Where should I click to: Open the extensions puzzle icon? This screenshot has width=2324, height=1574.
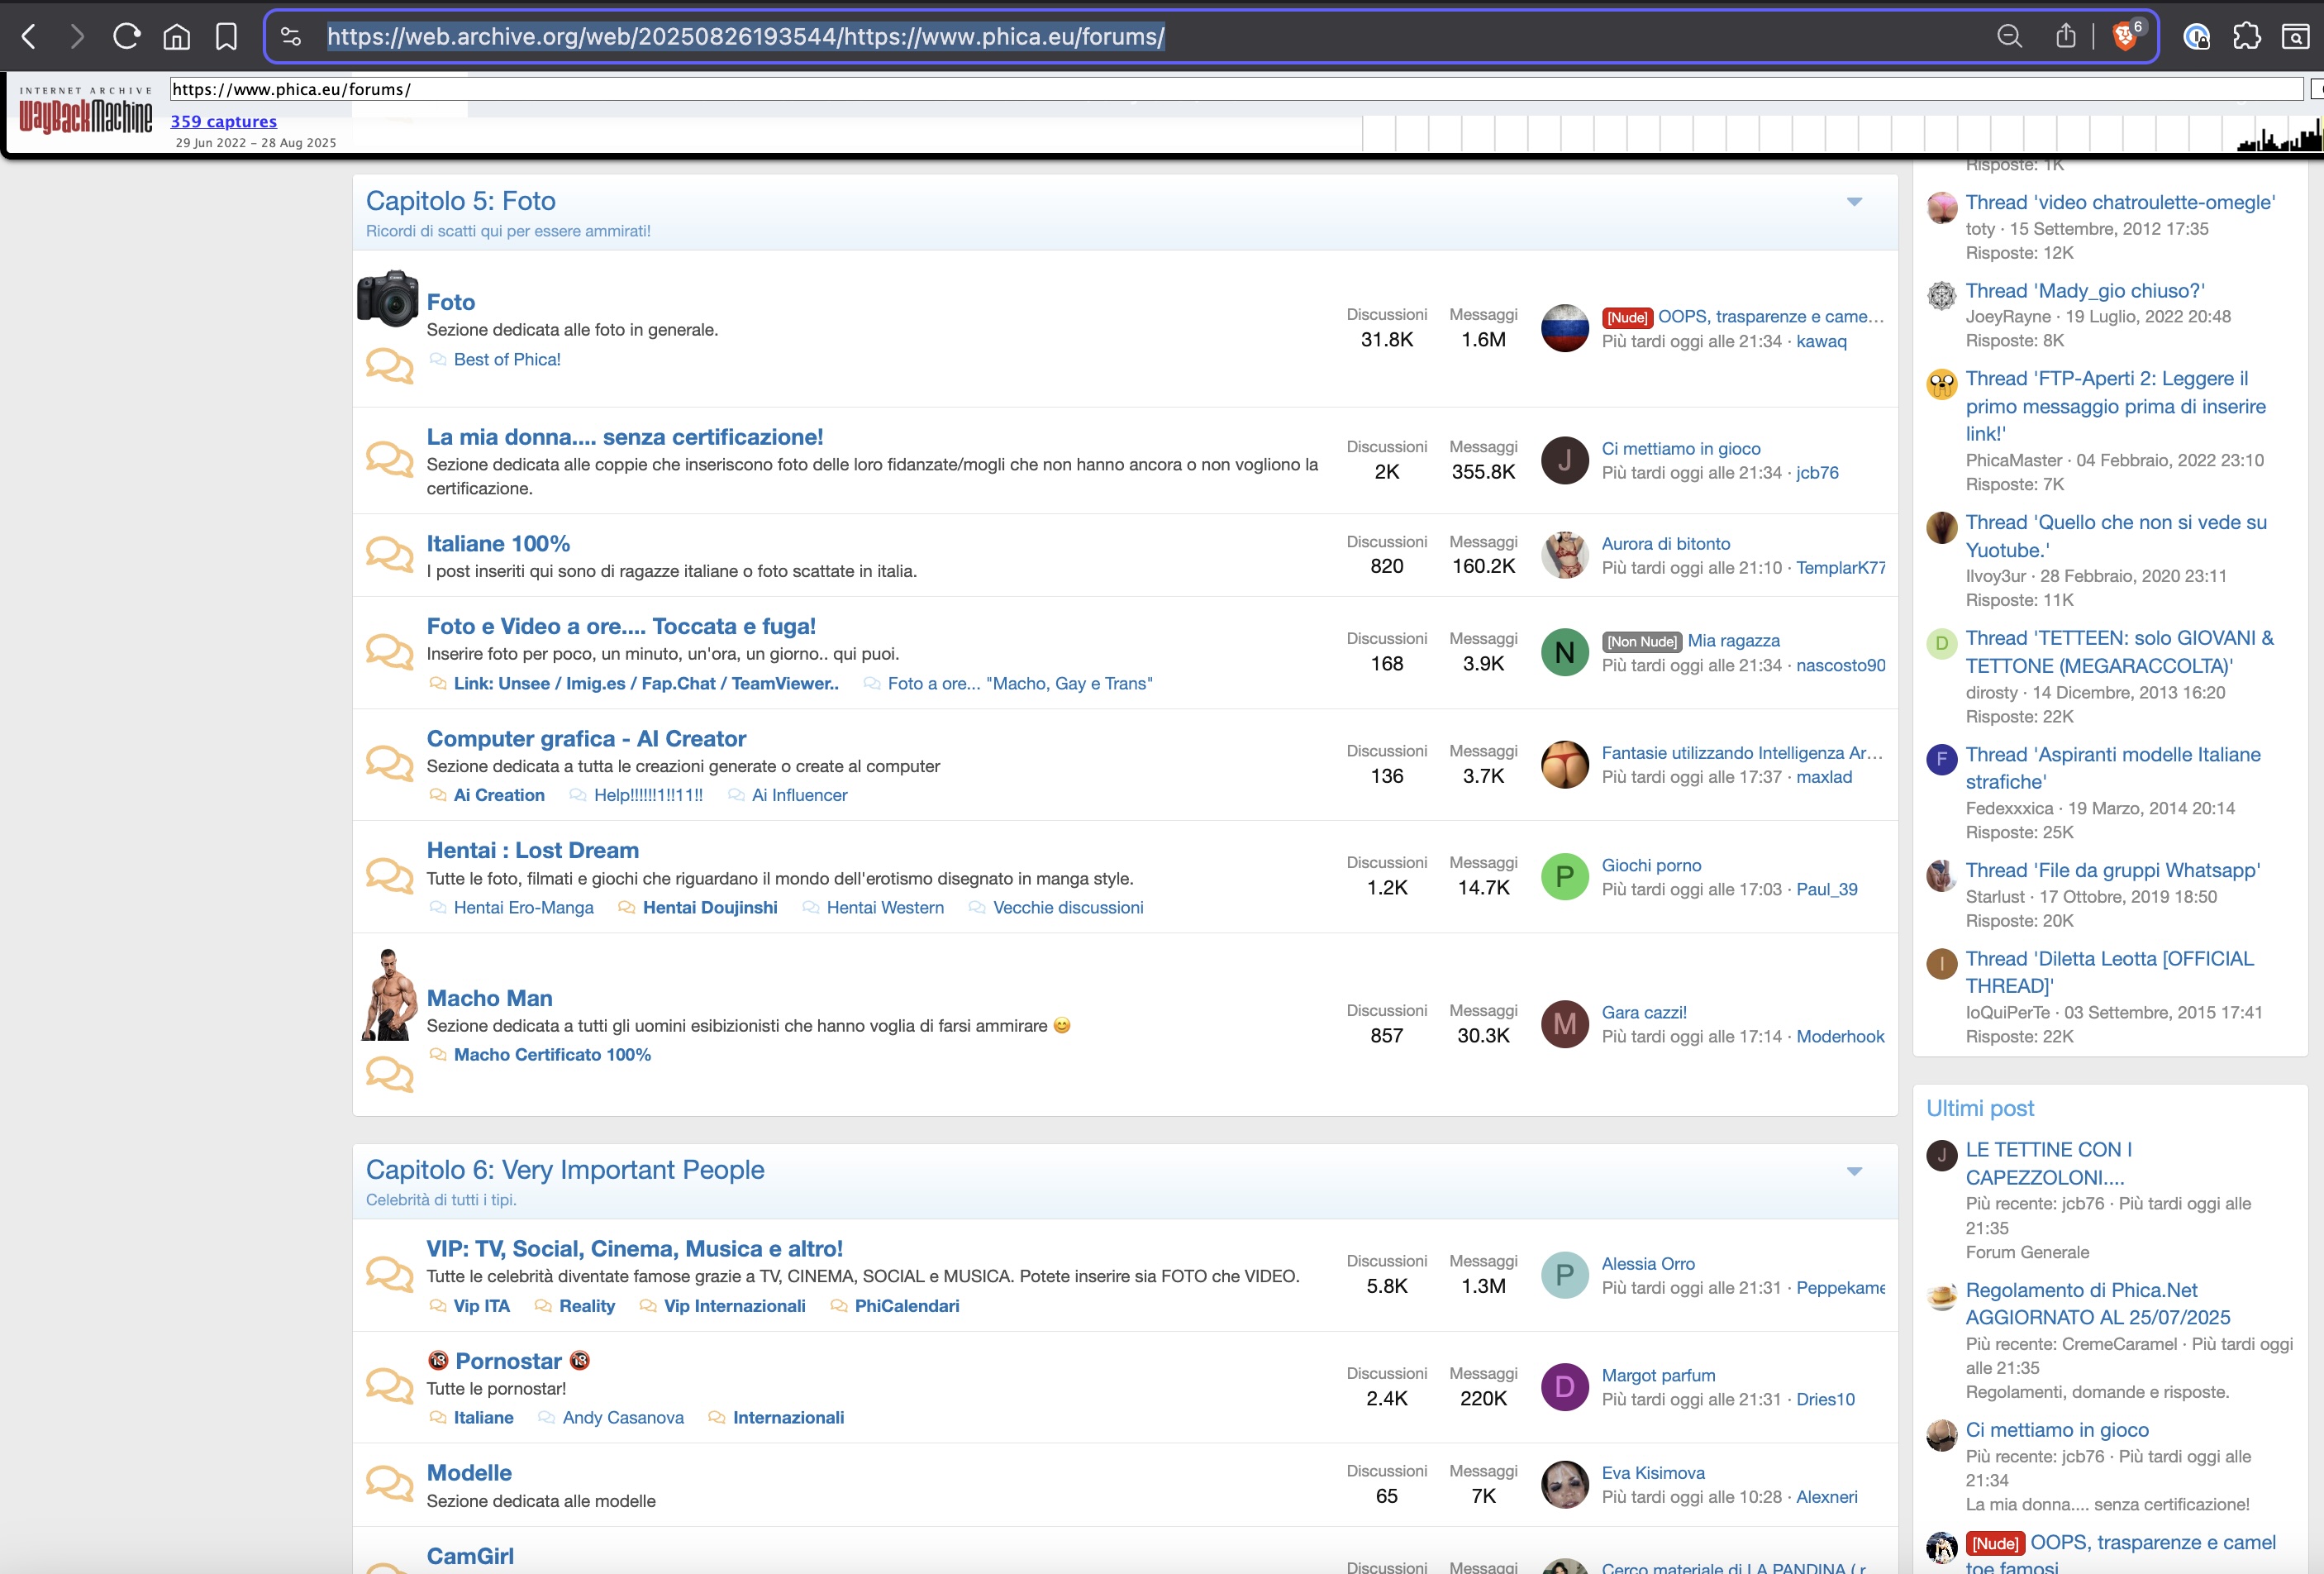2246,37
